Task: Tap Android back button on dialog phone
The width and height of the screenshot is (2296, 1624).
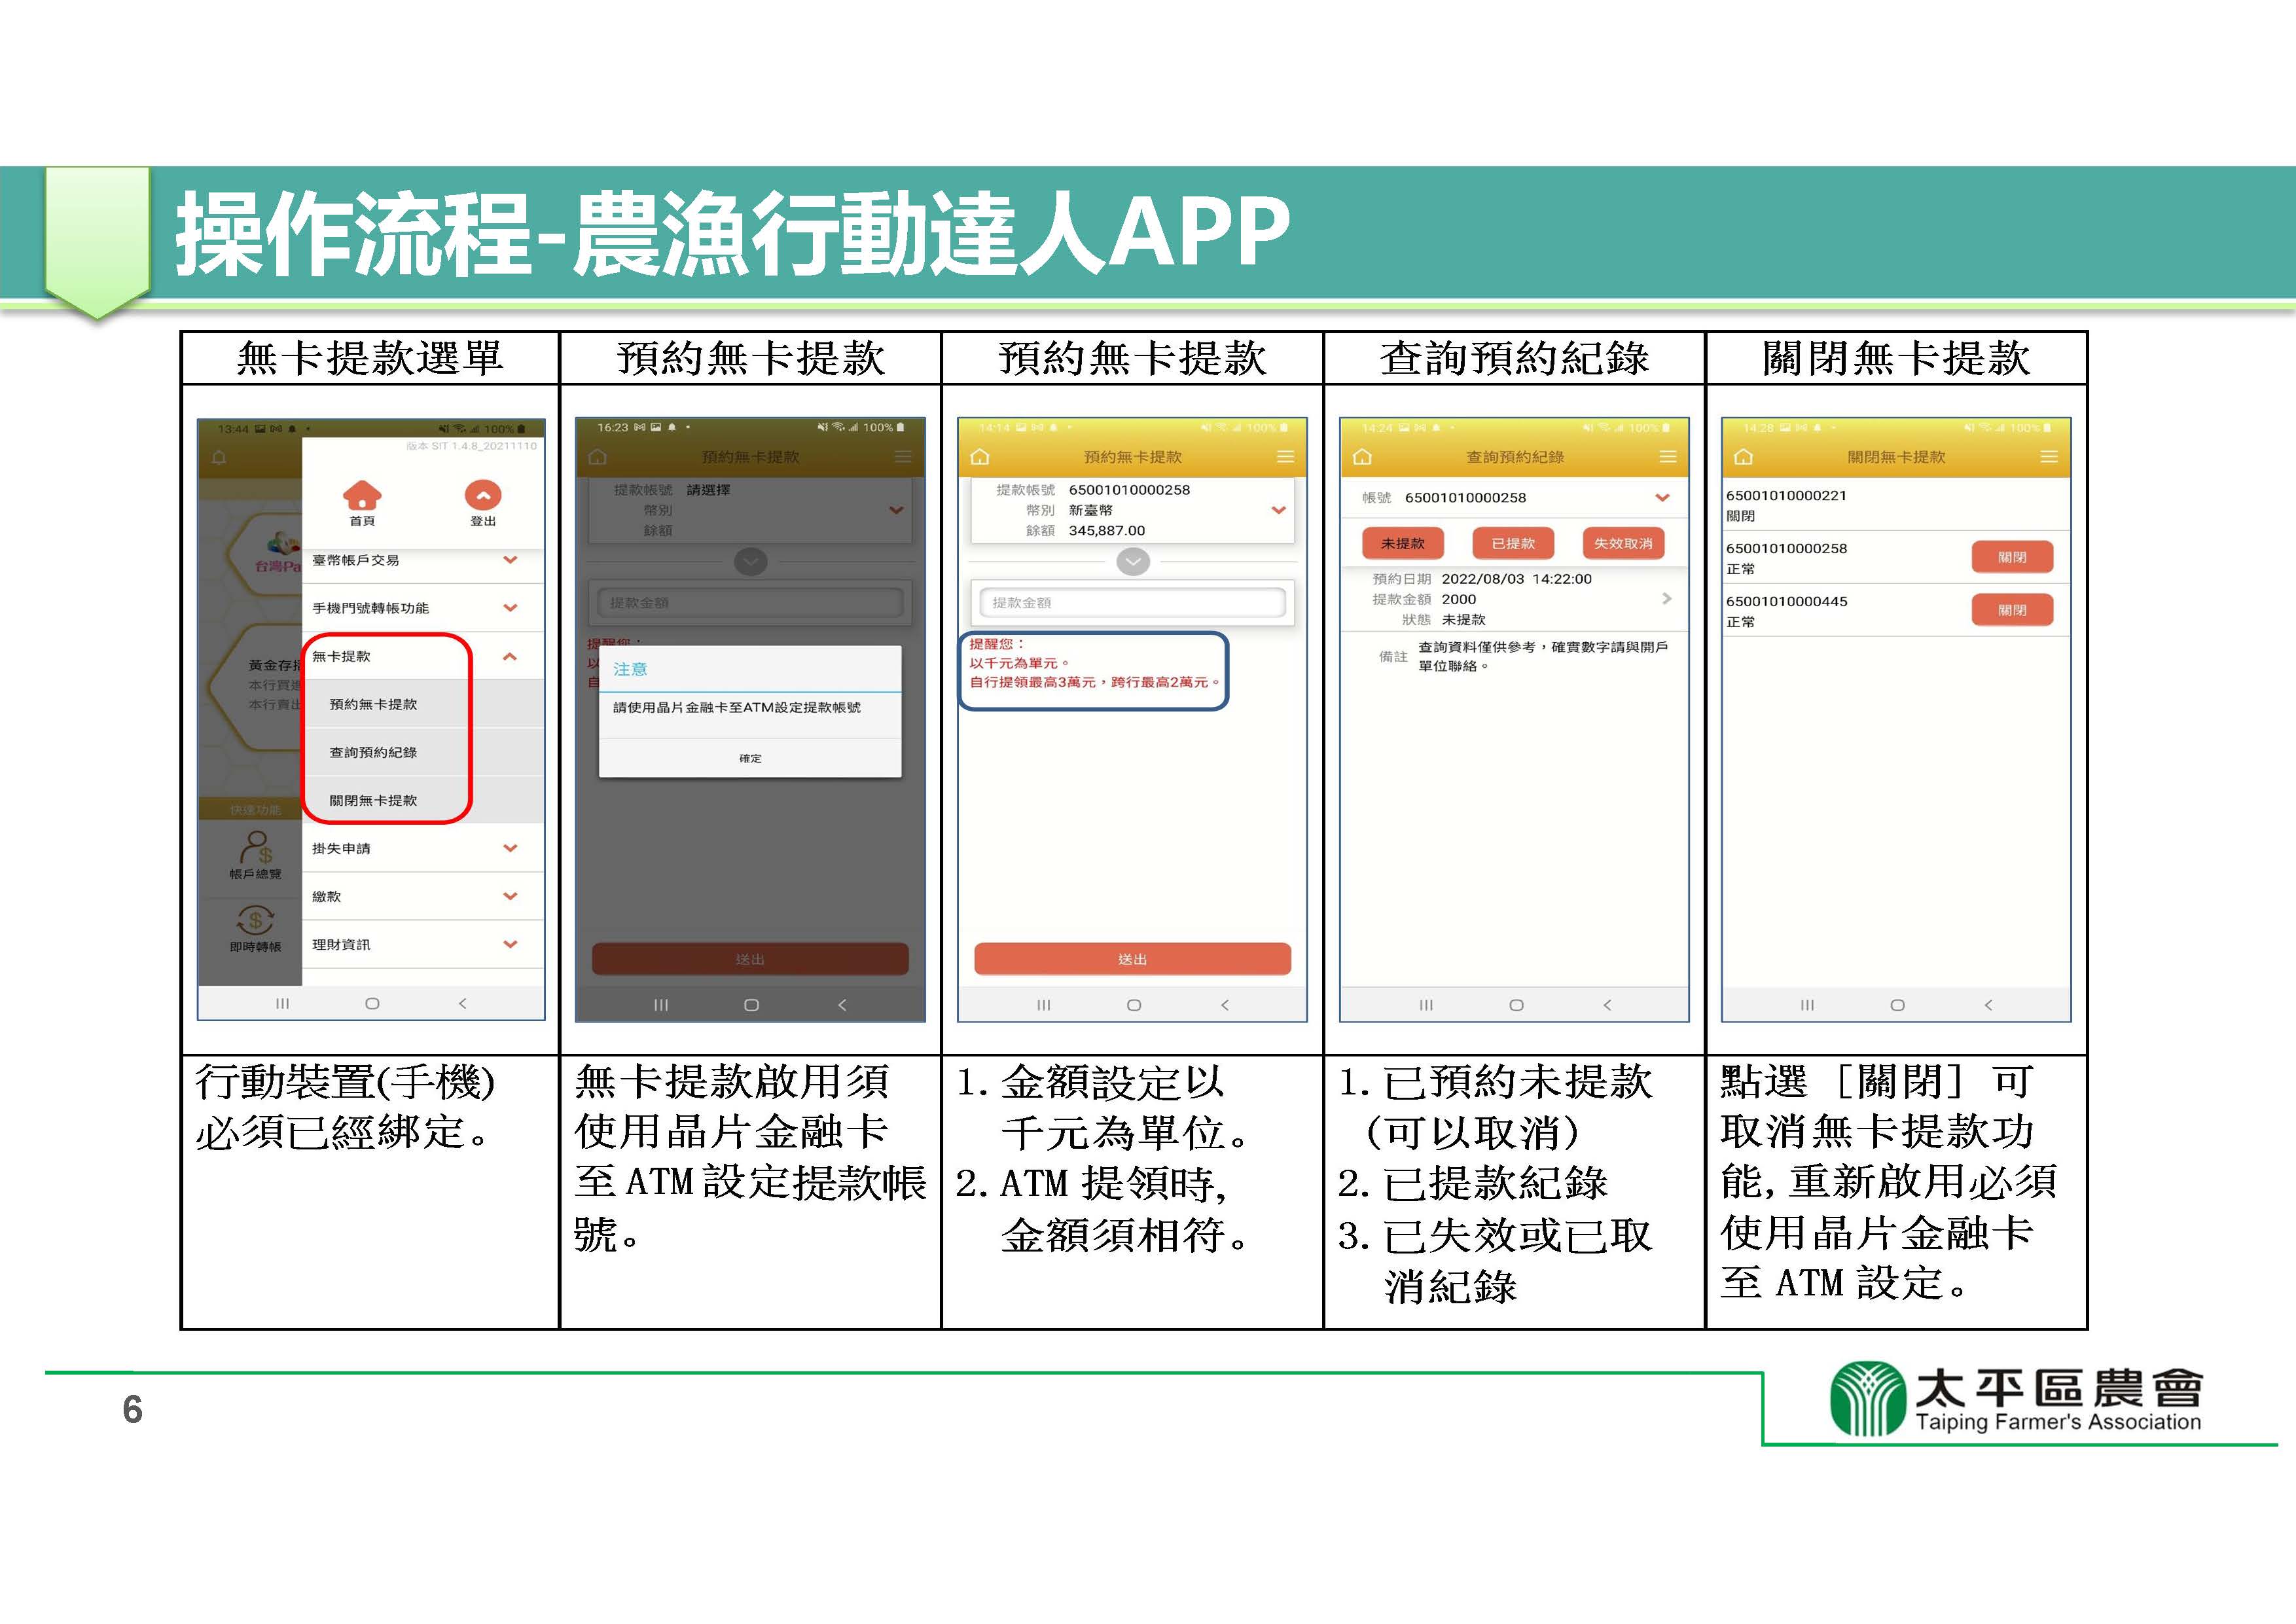Action: pos(842,1005)
